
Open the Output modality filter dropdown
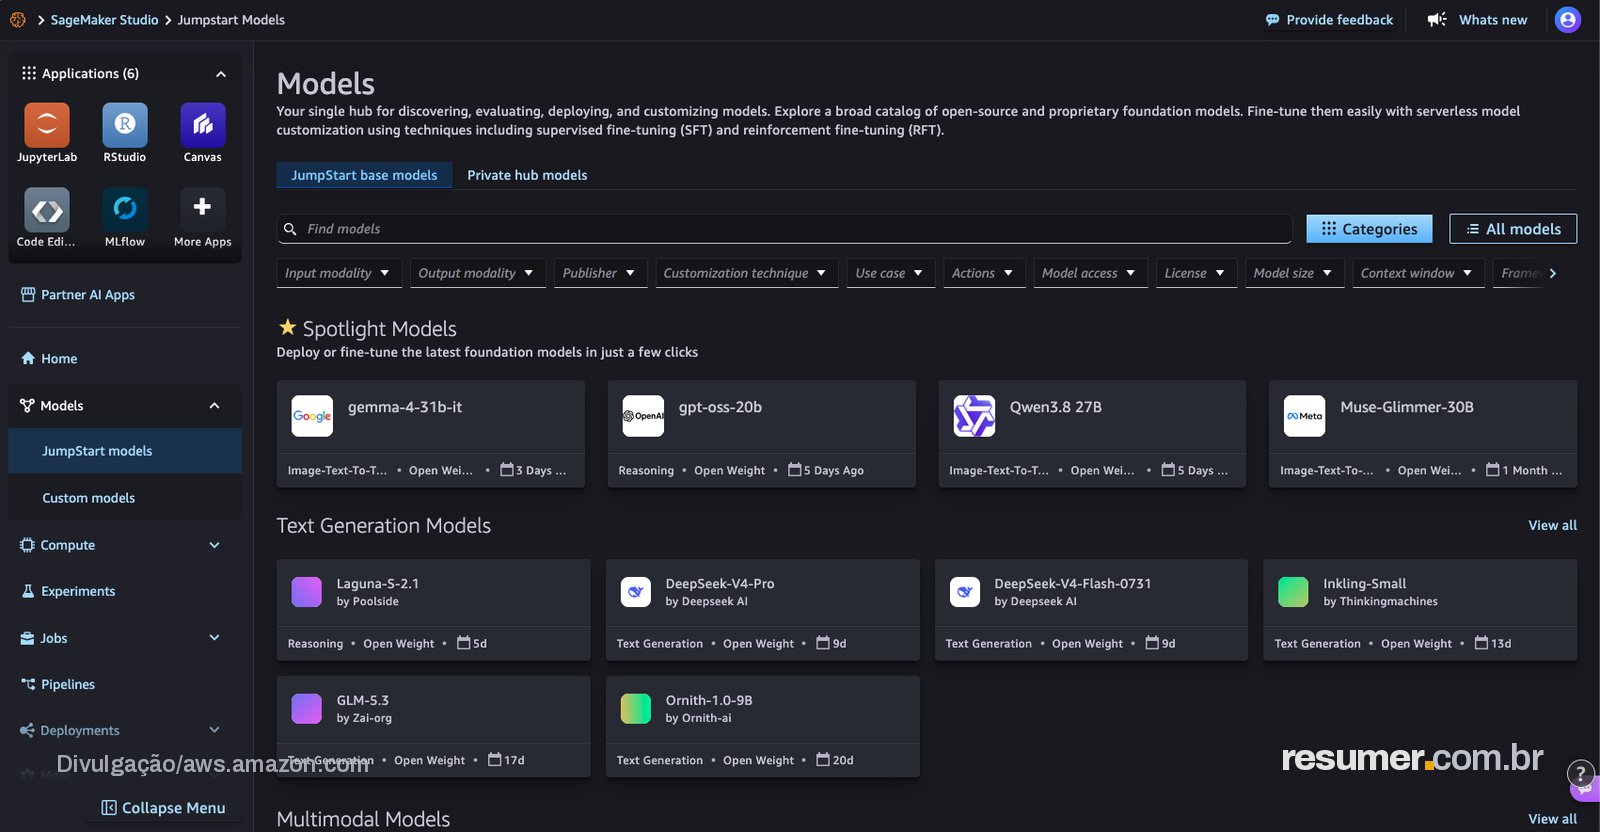[x=476, y=273]
